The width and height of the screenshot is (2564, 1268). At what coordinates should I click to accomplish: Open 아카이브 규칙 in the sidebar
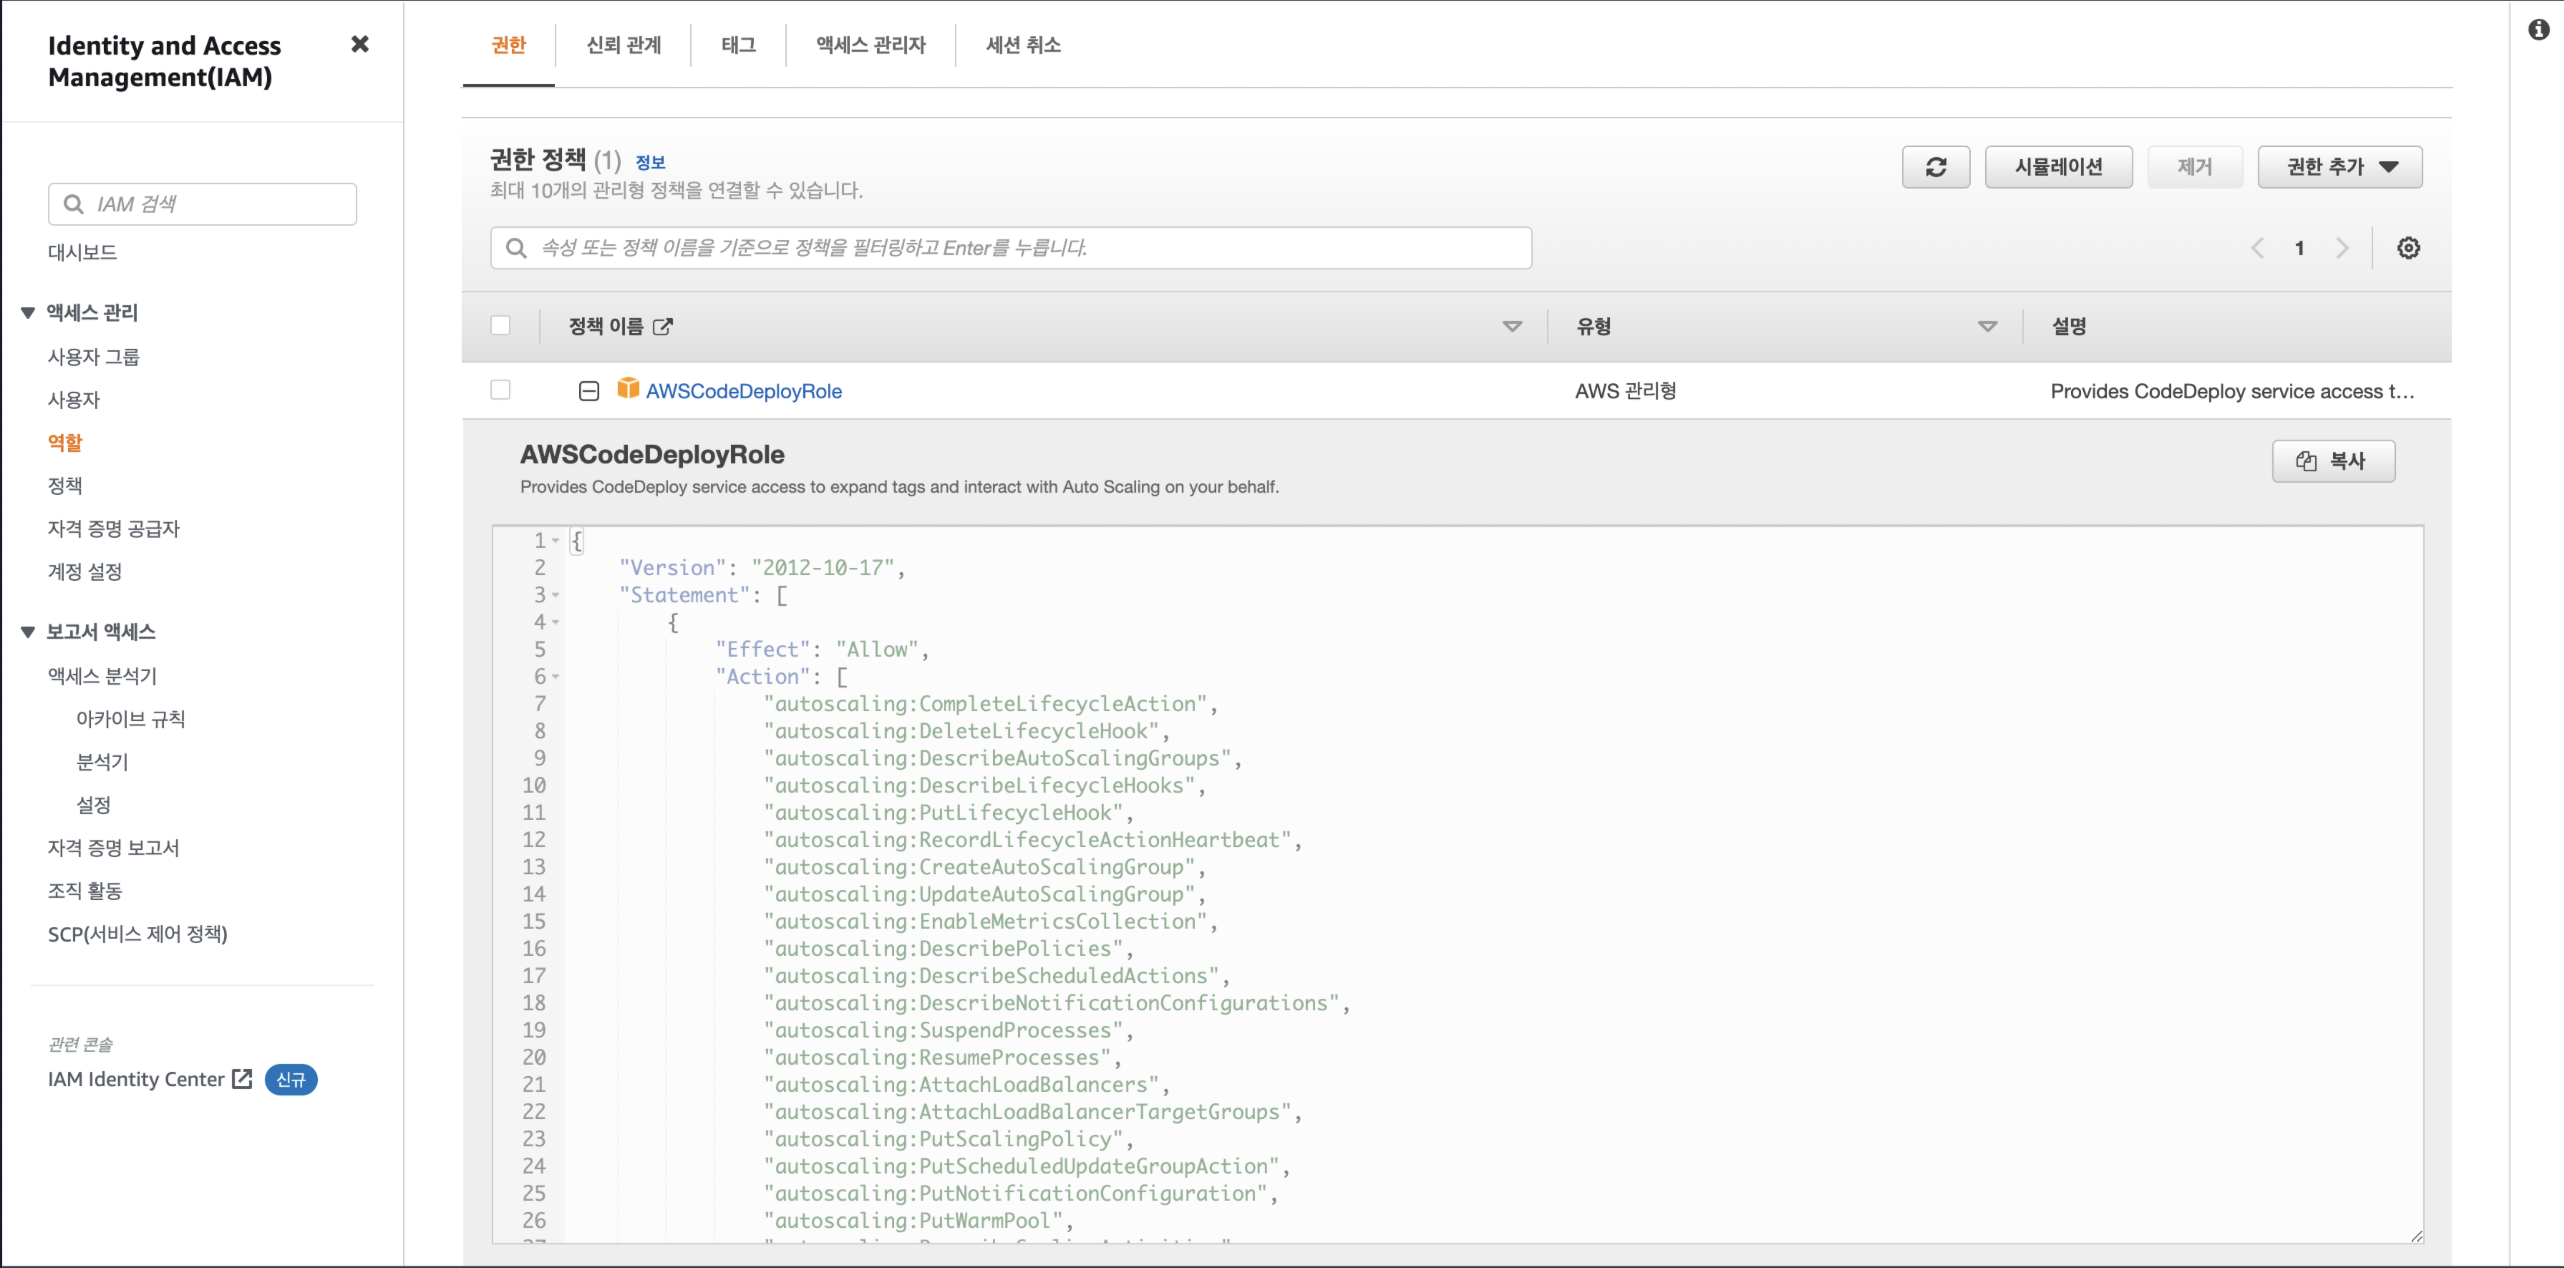point(131,719)
